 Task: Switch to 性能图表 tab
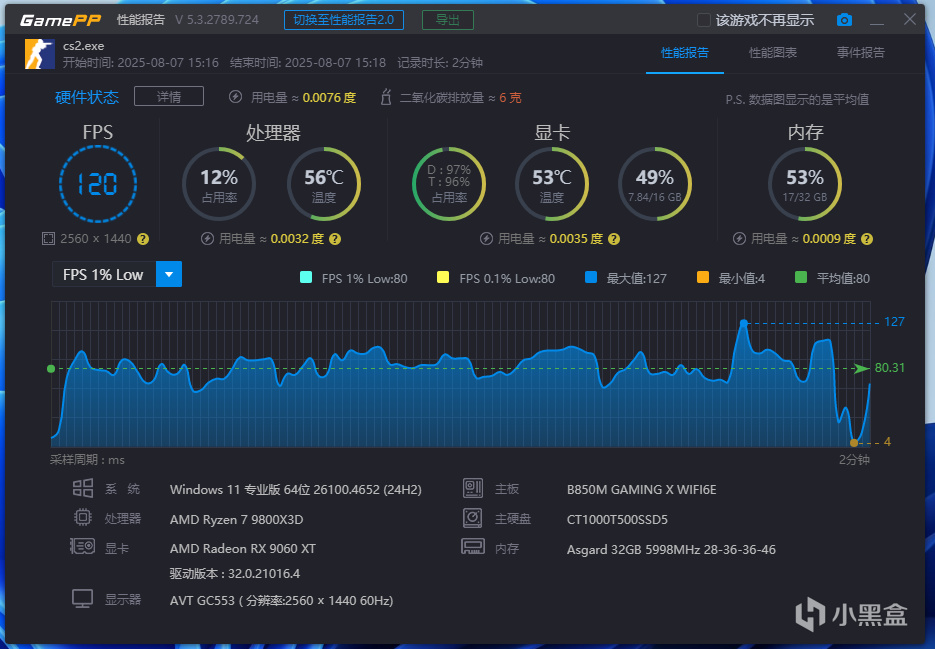click(773, 53)
